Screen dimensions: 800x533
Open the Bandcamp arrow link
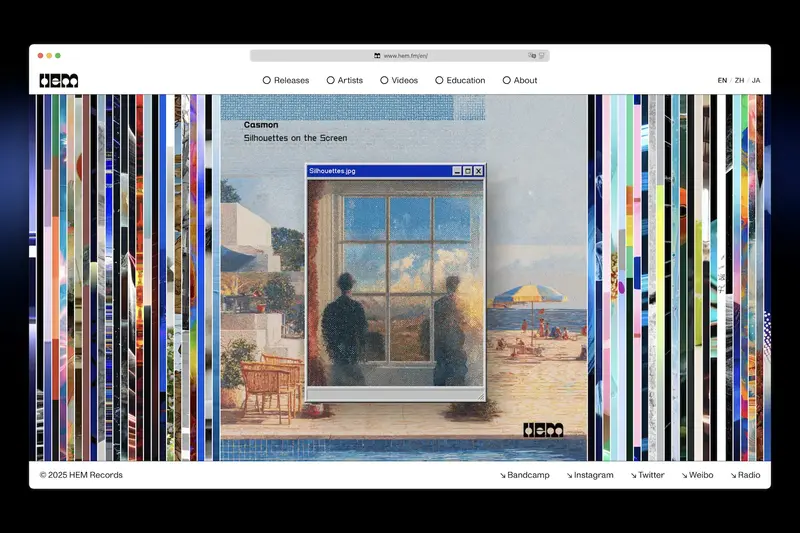tap(529, 475)
